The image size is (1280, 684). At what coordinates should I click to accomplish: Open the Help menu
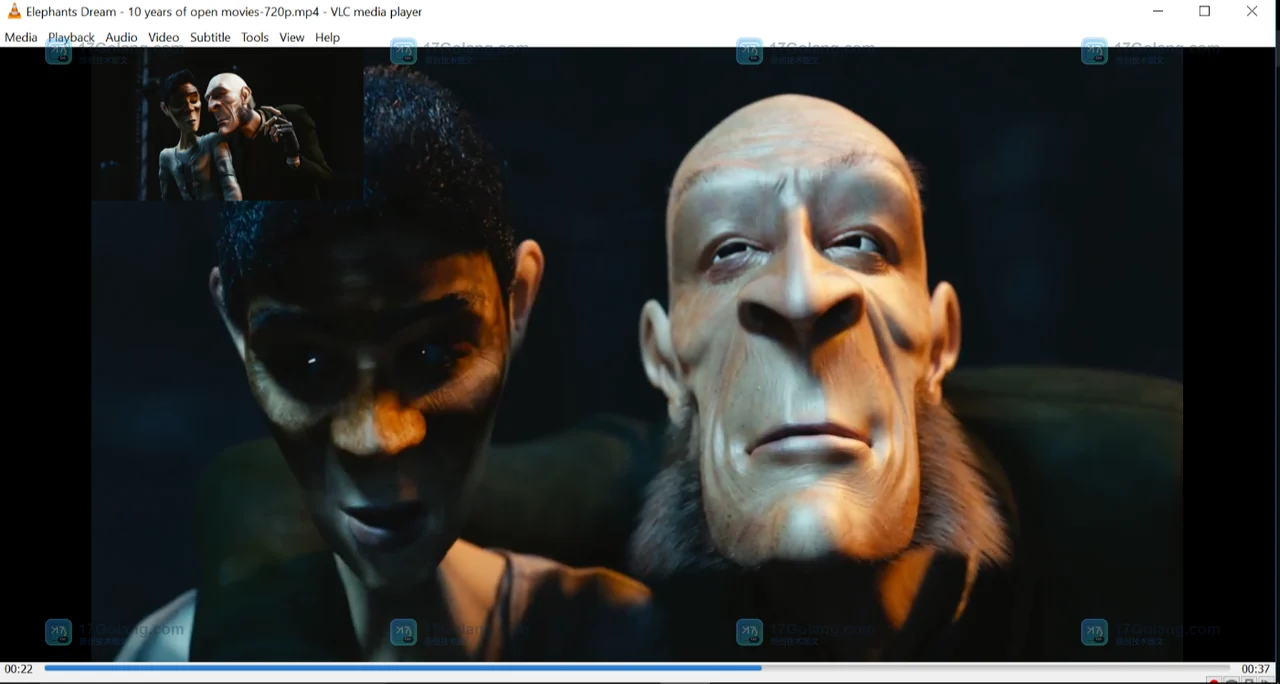[327, 37]
